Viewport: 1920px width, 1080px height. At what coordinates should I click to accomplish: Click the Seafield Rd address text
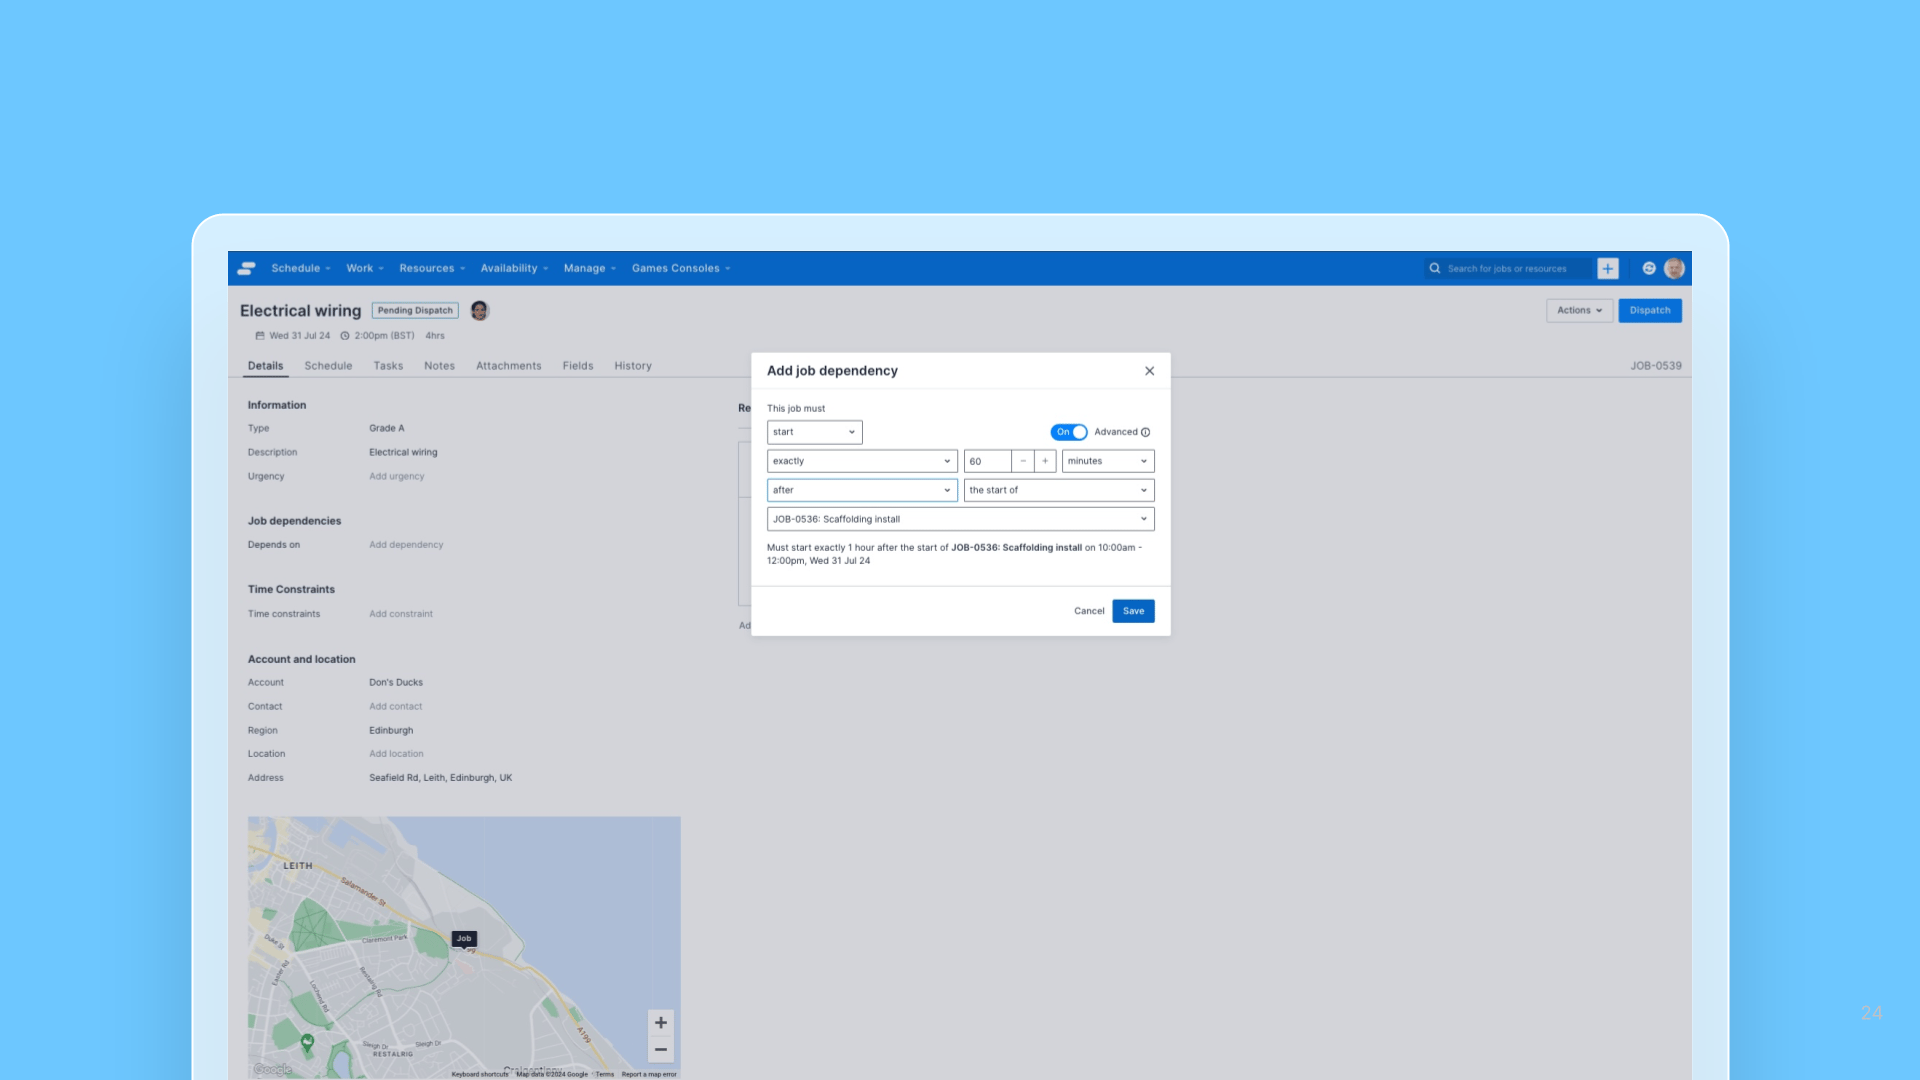click(x=440, y=778)
